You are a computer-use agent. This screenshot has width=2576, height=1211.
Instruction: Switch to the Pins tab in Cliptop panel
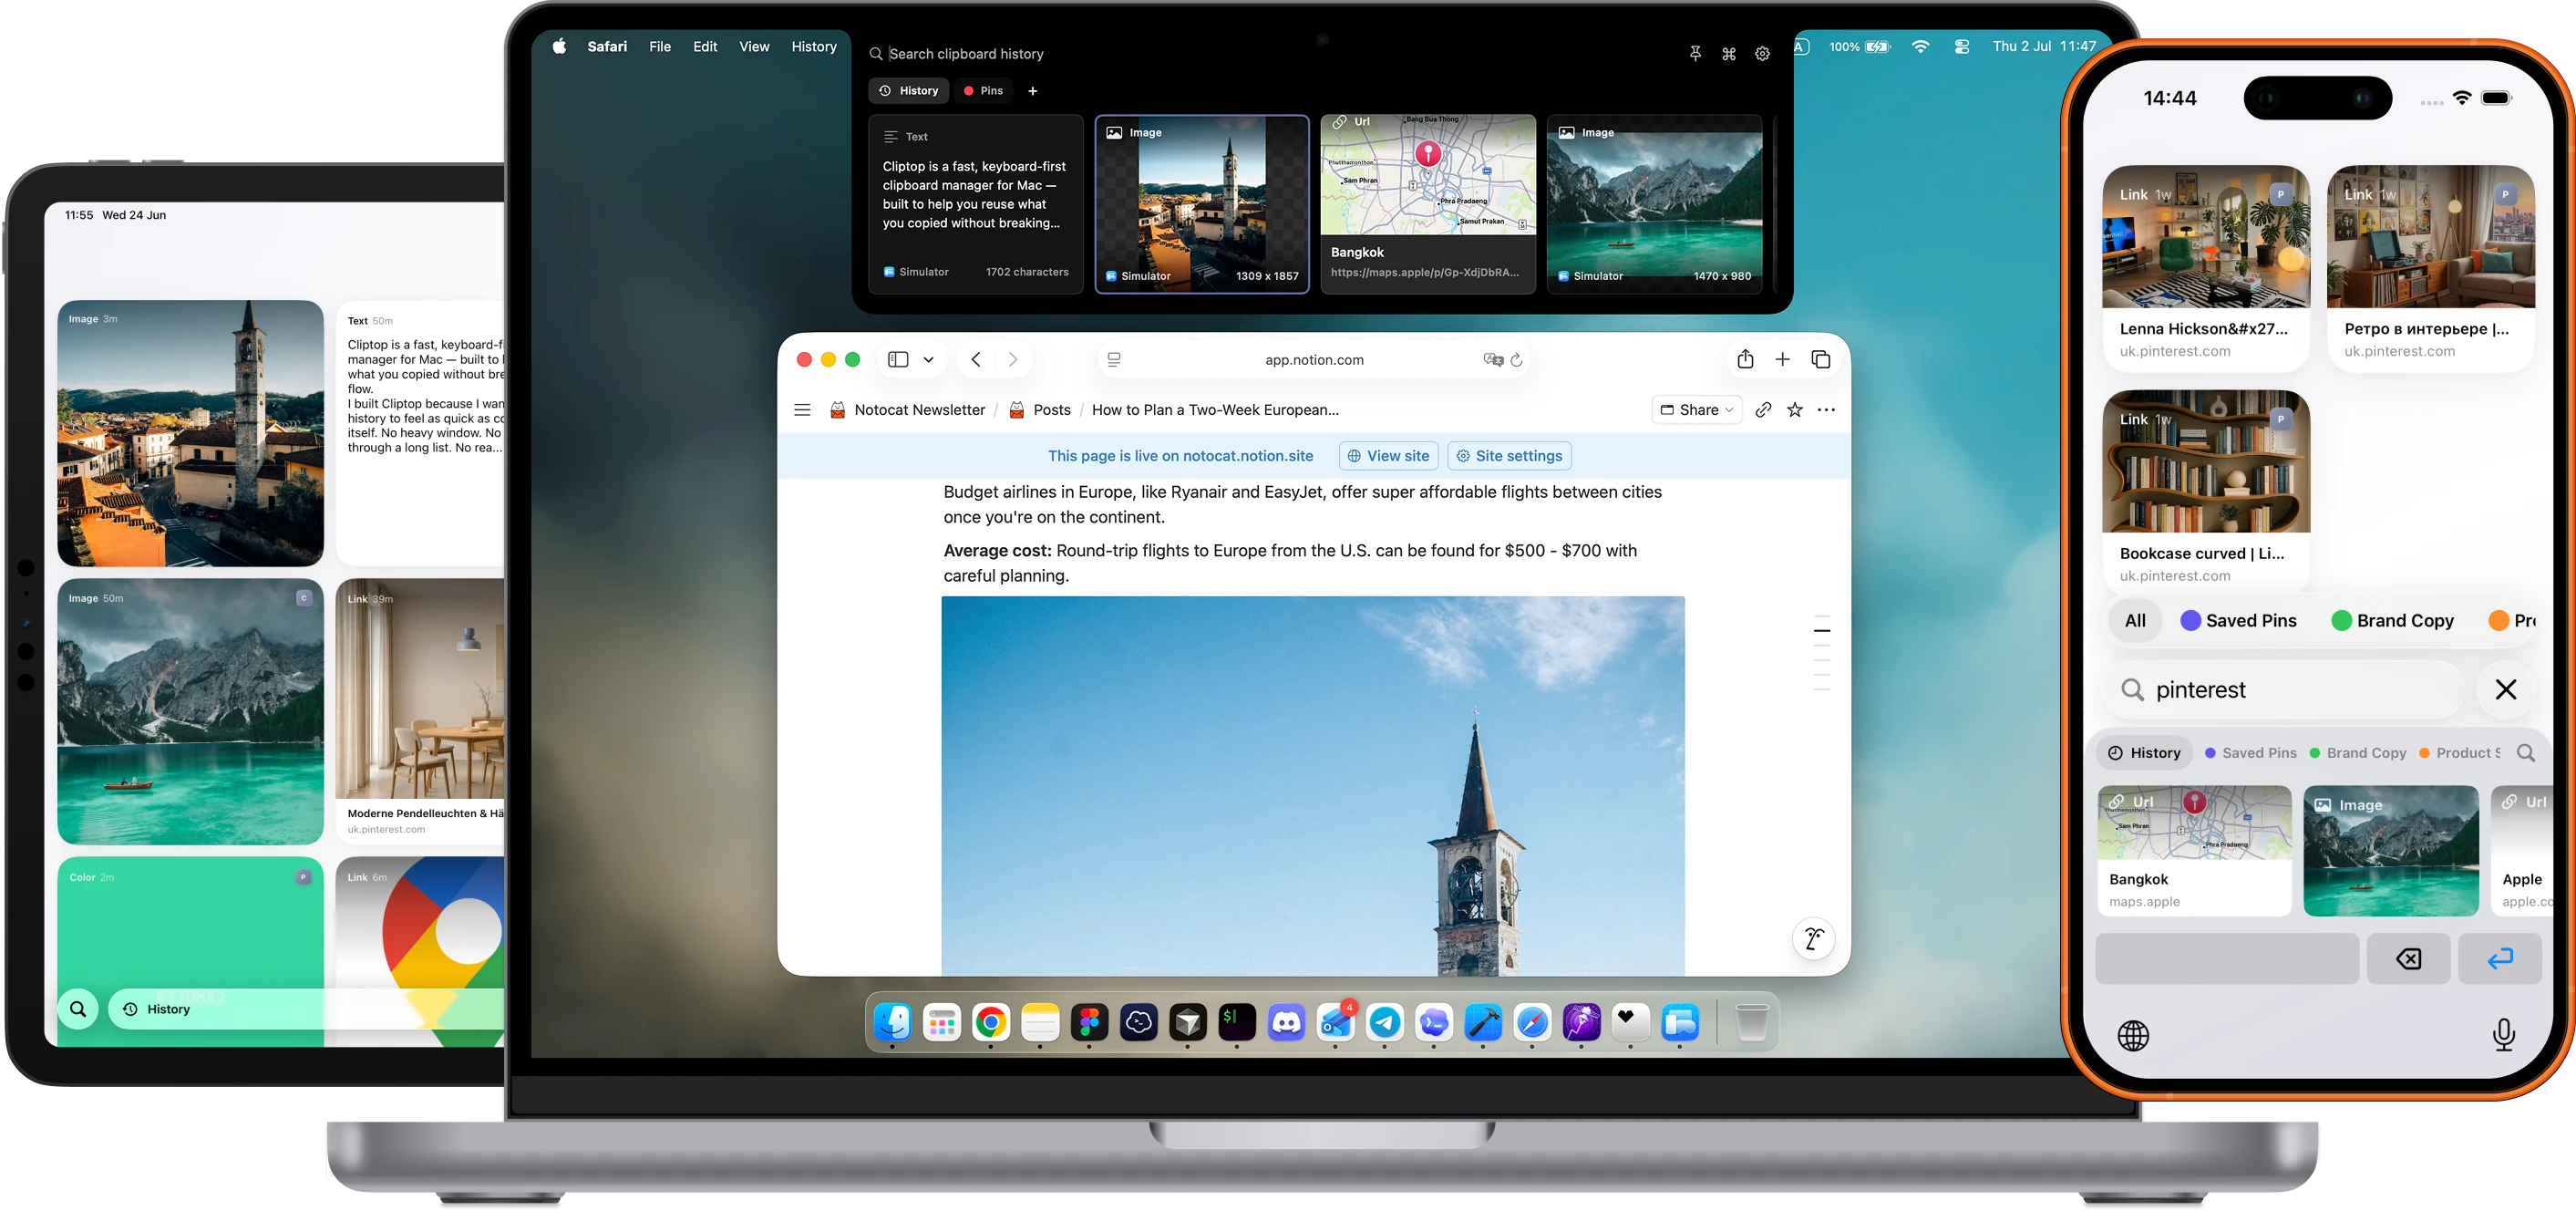pyautogui.click(x=982, y=91)
